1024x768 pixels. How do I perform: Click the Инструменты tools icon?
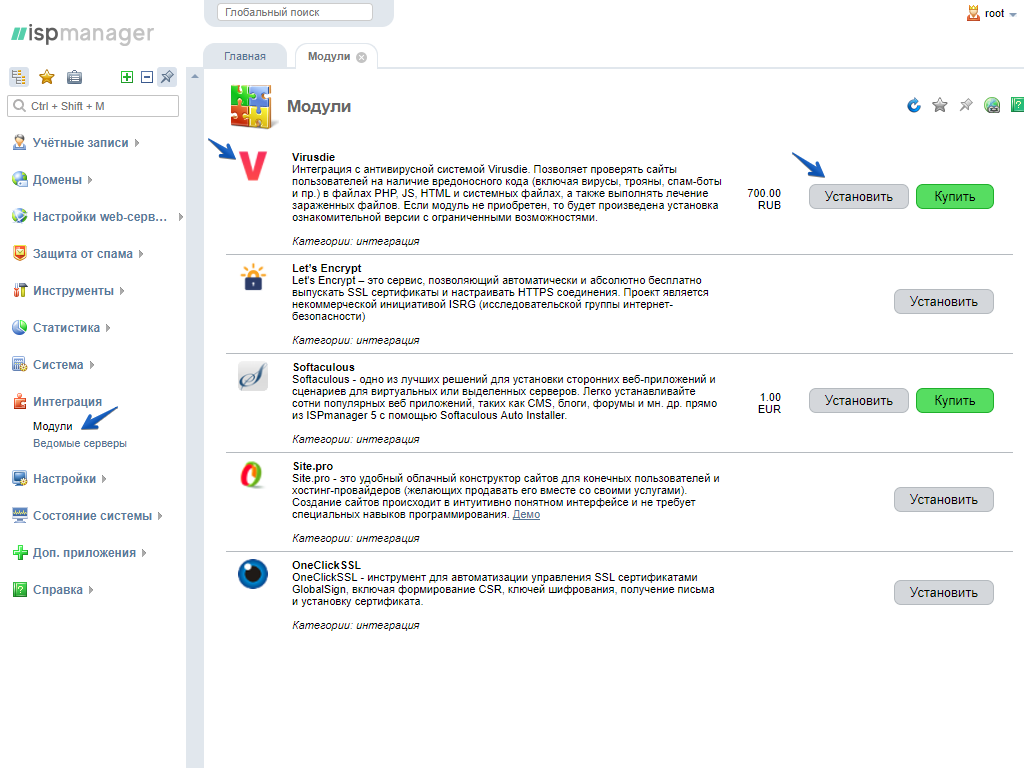tap(20, 291)
